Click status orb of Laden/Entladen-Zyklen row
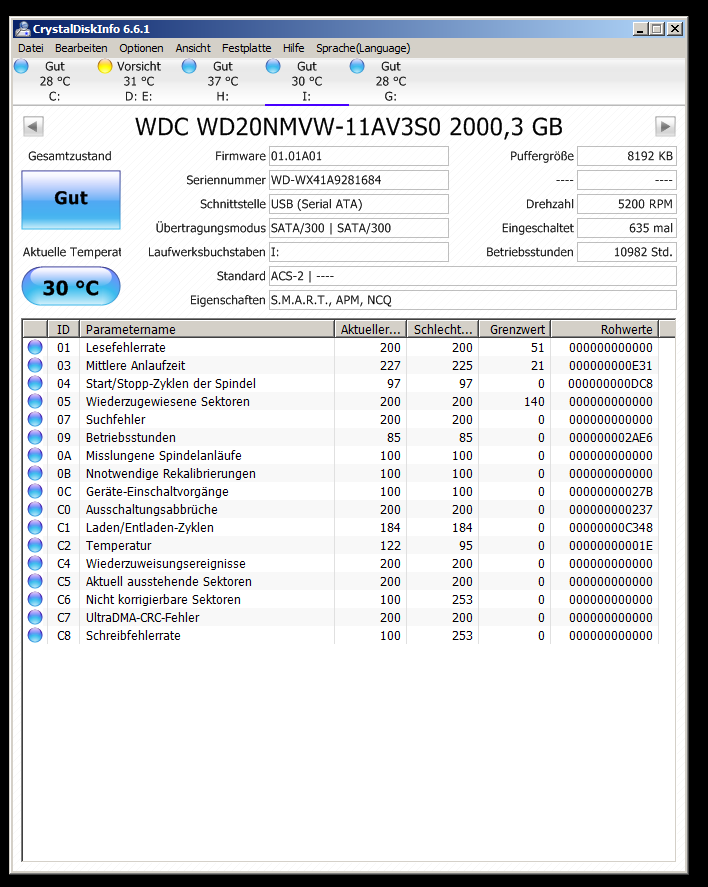This screenshot has height=887, width=708. click(35, 527)
